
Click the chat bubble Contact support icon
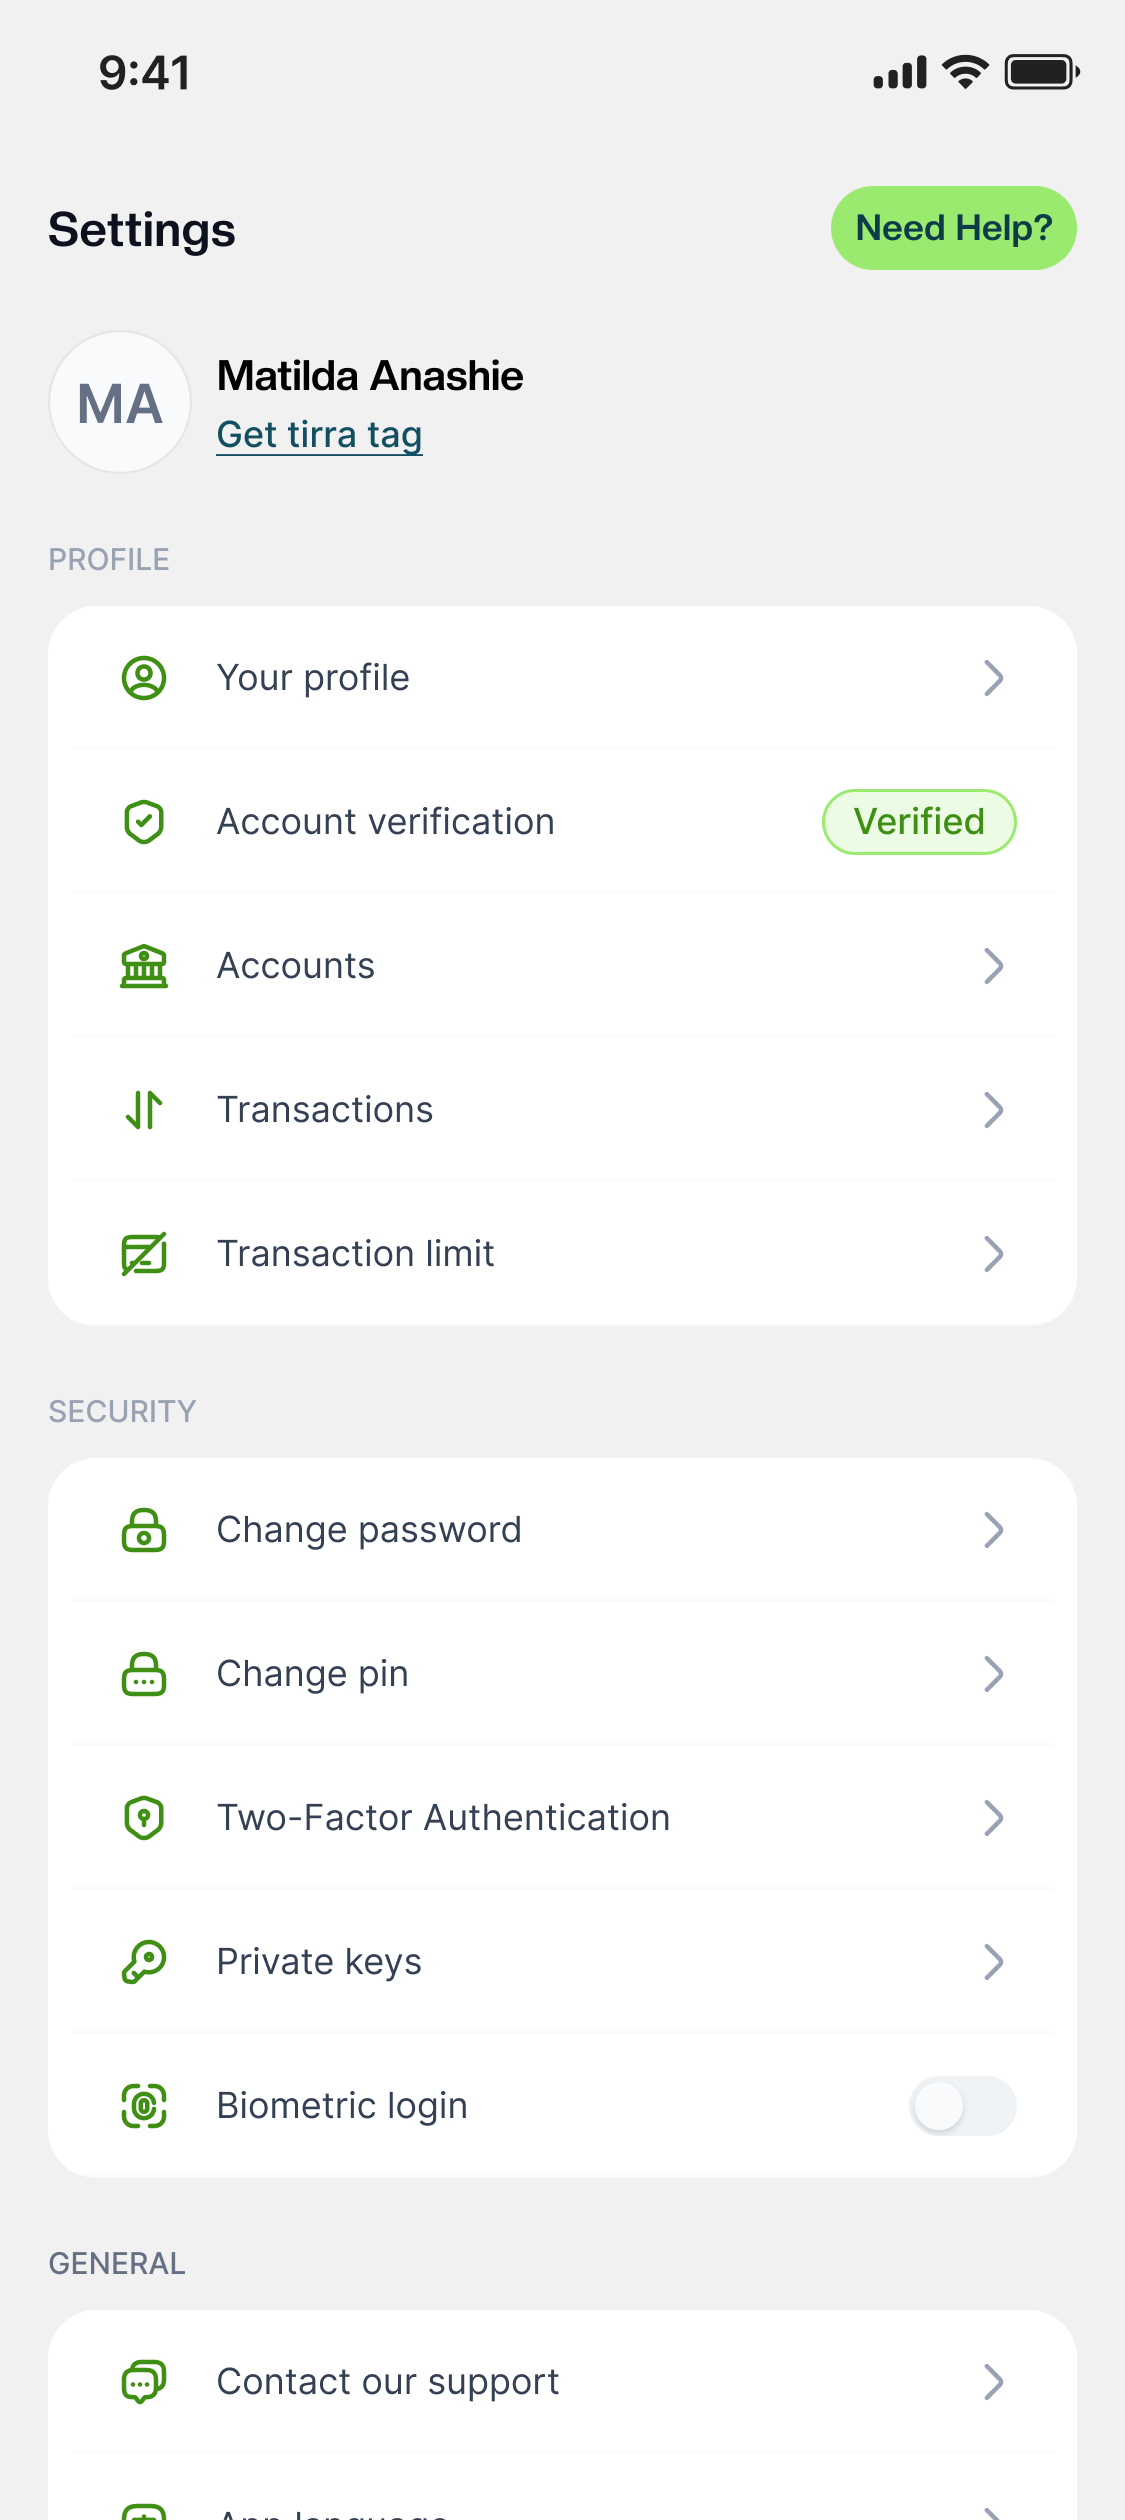tap(144, 2382)
